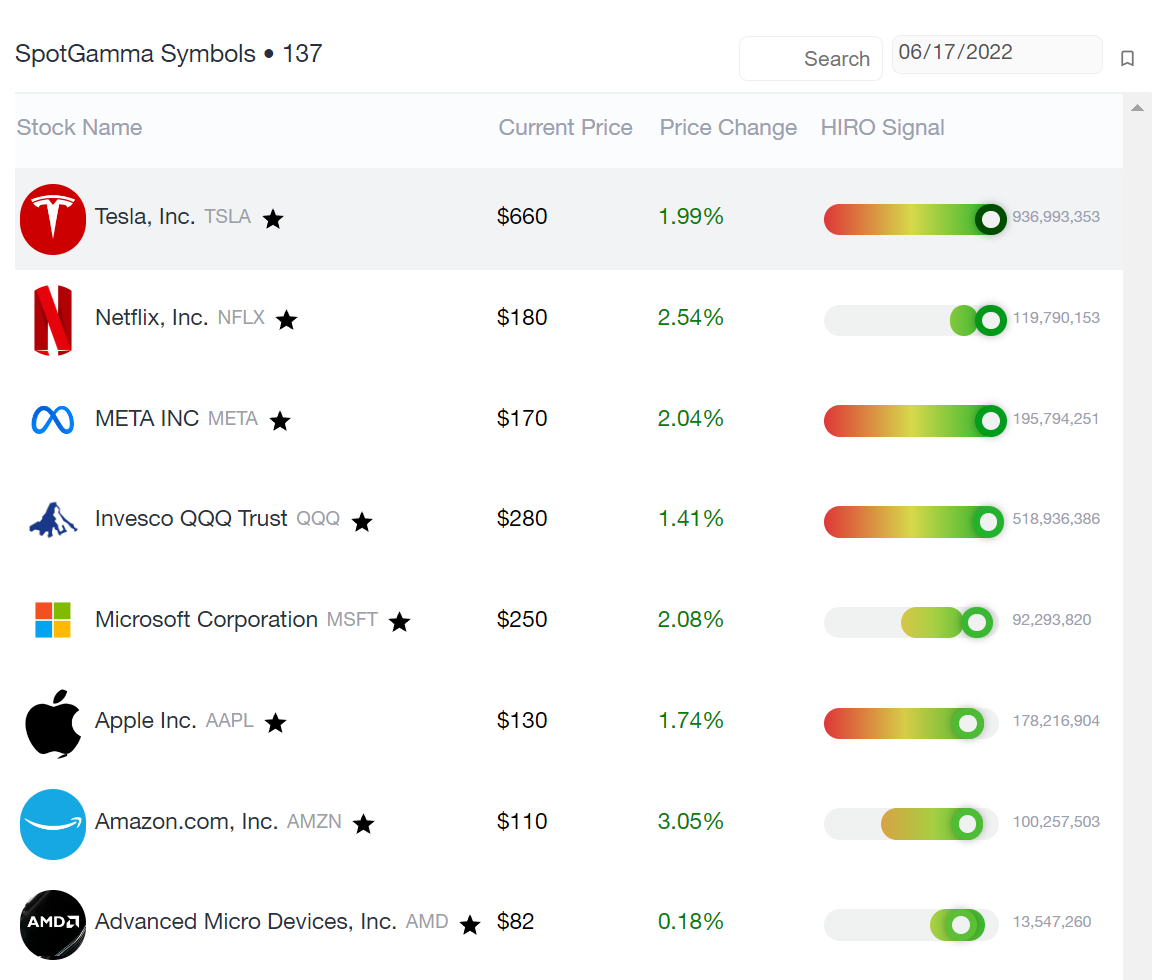
Task: Select the Microsoft Corporation name
Action: pos(206,619)
